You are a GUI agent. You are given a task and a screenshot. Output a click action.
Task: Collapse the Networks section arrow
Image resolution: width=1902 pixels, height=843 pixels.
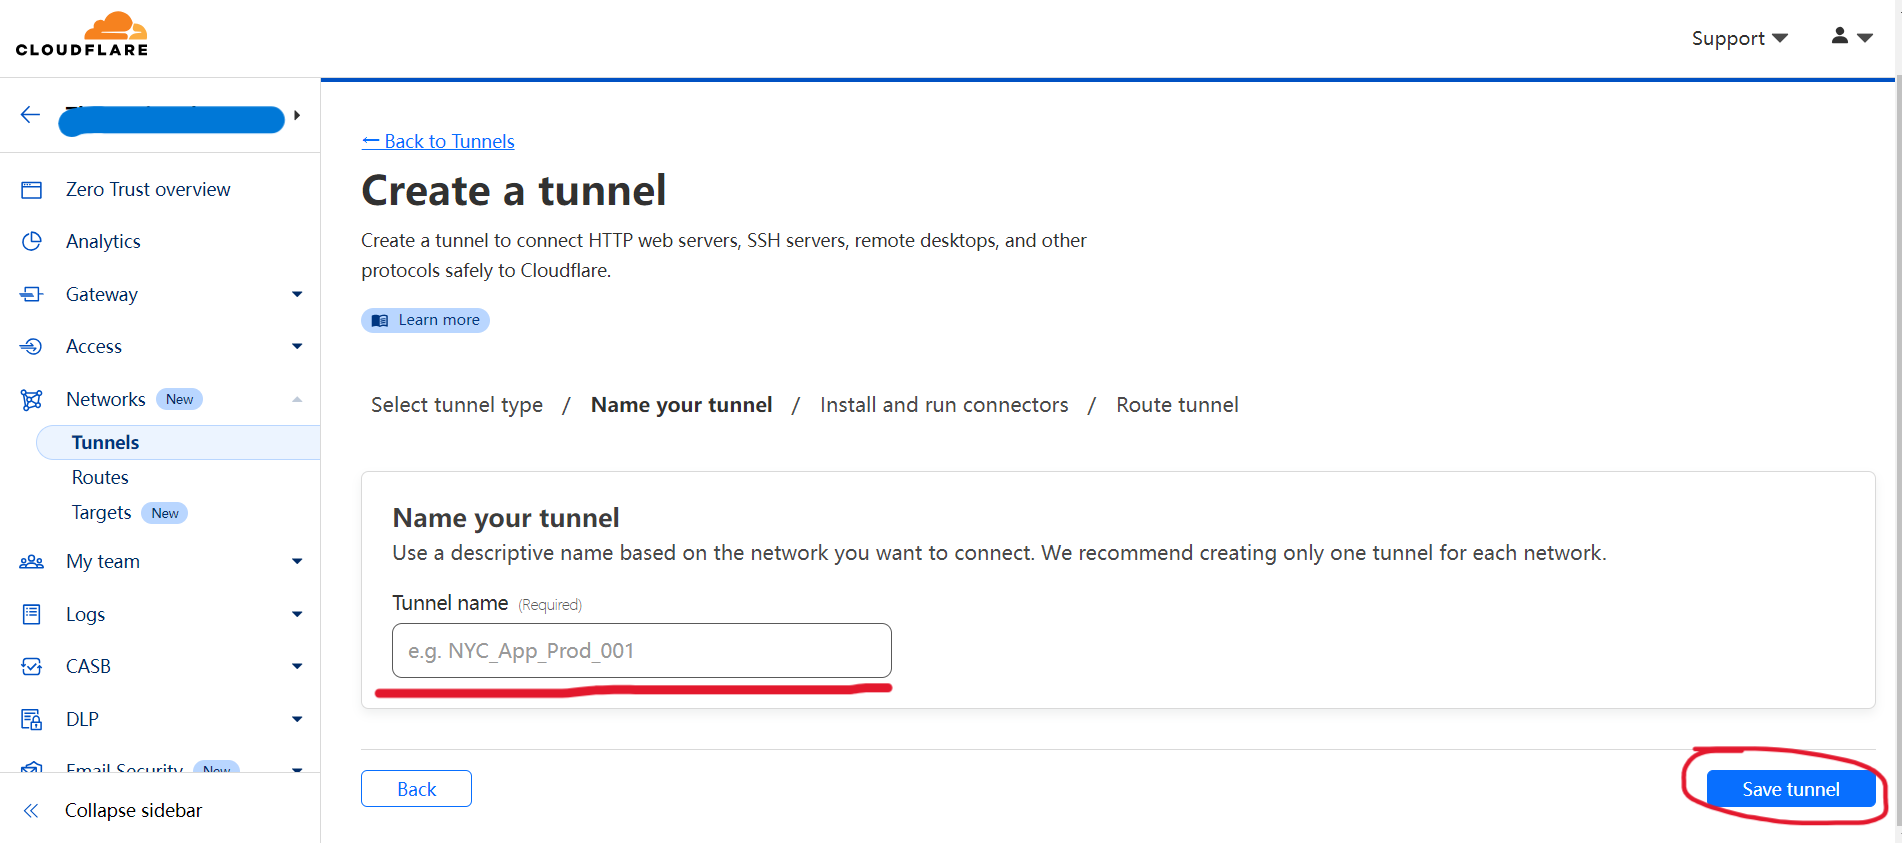297,399
